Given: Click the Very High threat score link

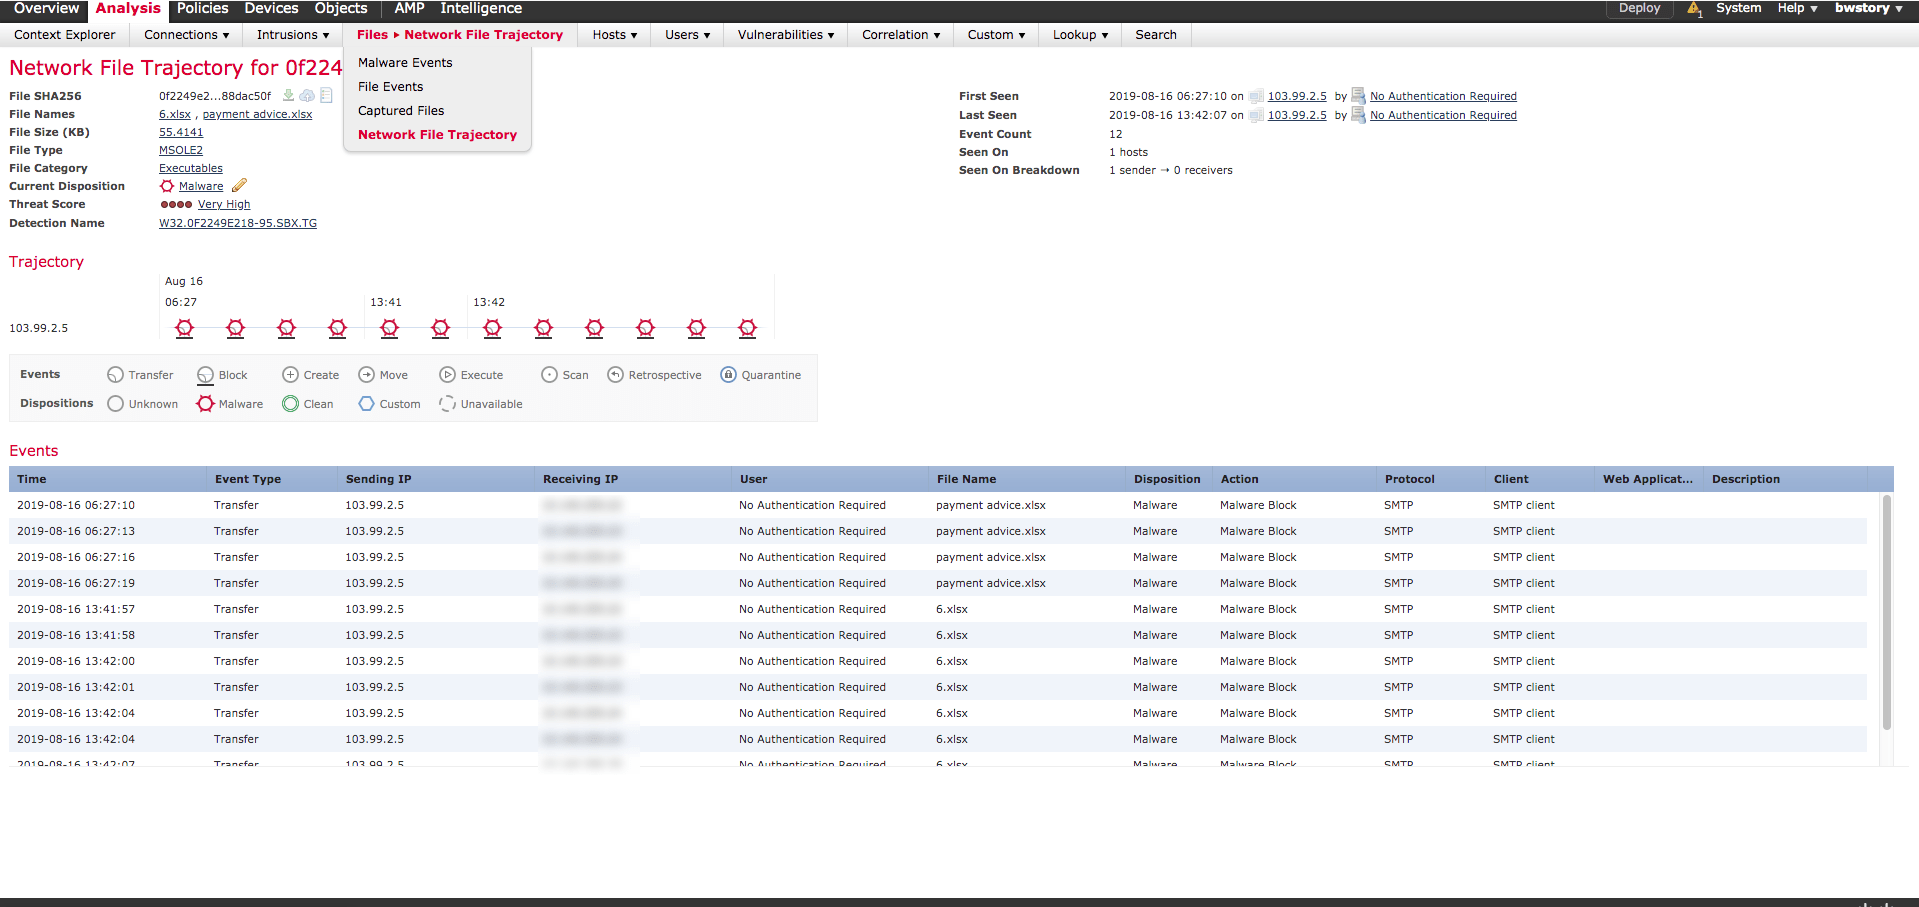Looking at the screenshot, I should [x=224, y=205].
